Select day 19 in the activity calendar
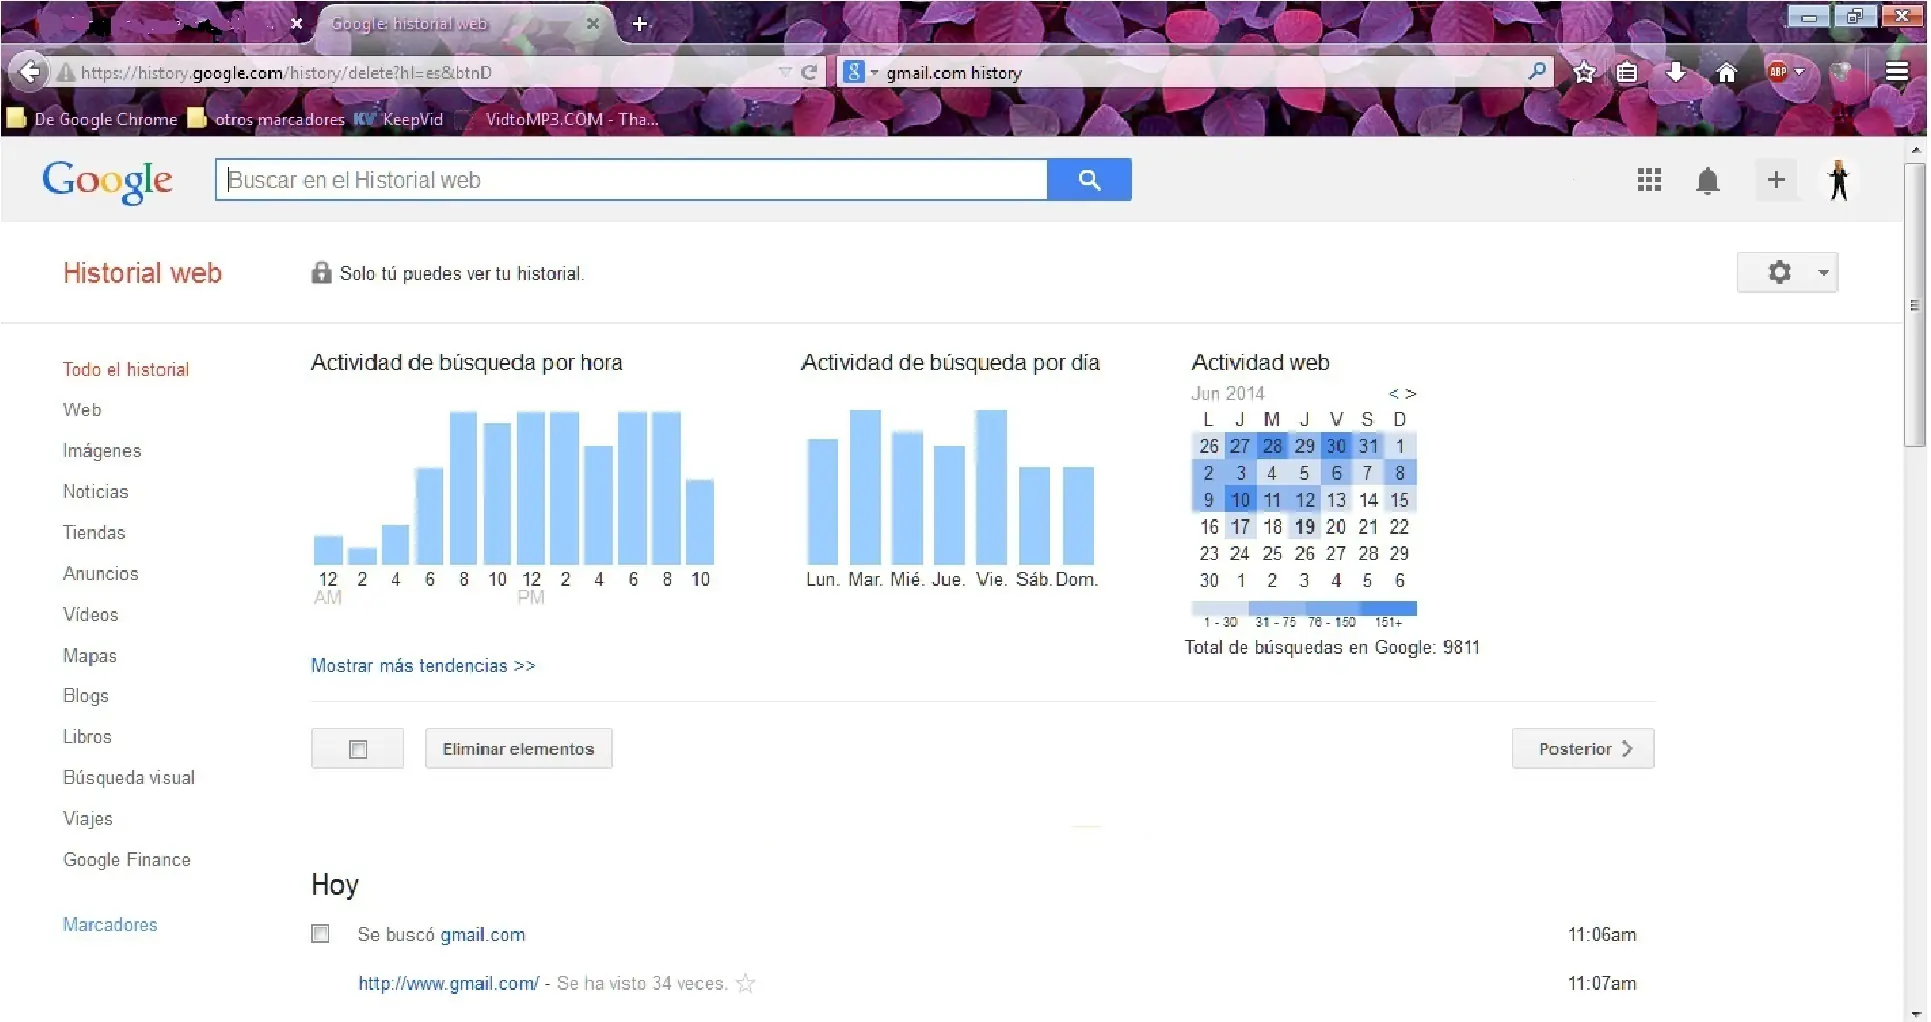 pyautogui.click(x=1304, y=527)
